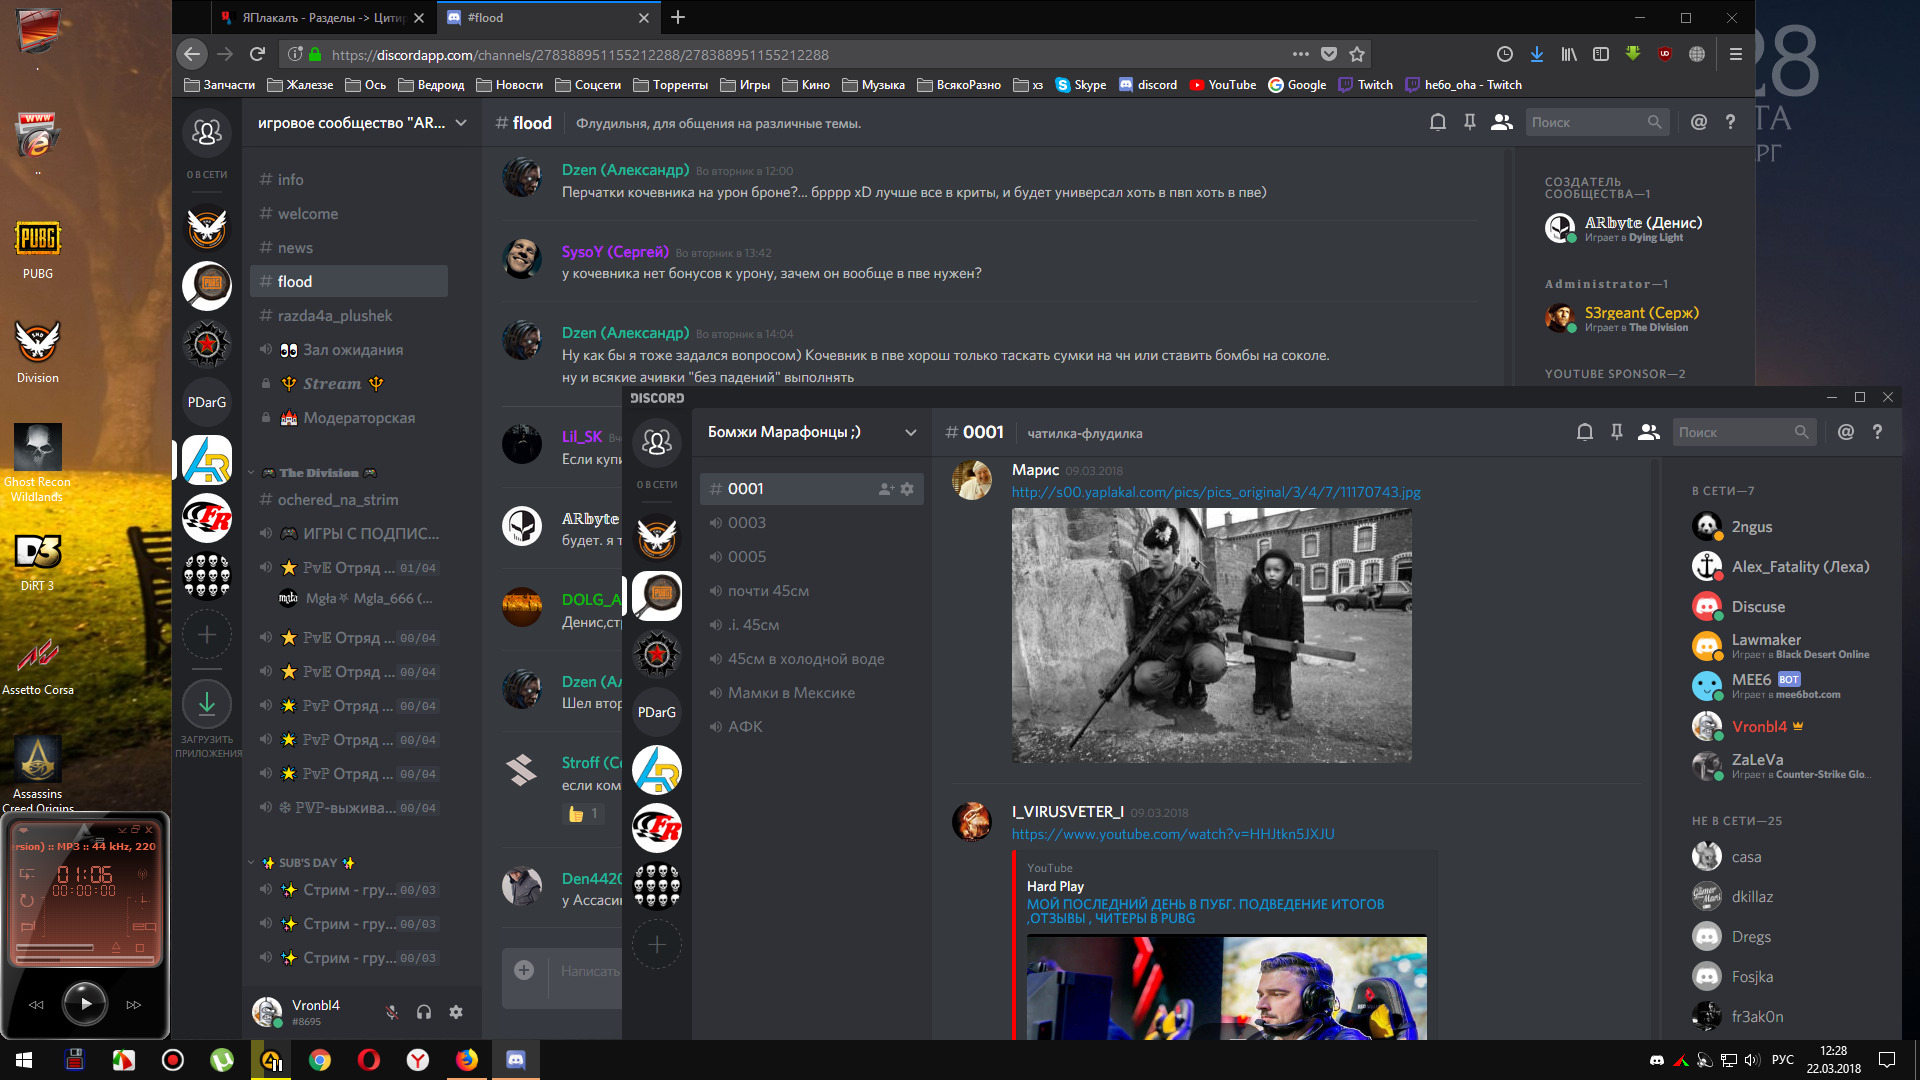Open the yaplakal.com image link from Марис
The width and height of the screenshot is (1920, 1080).
(1216, 492)
